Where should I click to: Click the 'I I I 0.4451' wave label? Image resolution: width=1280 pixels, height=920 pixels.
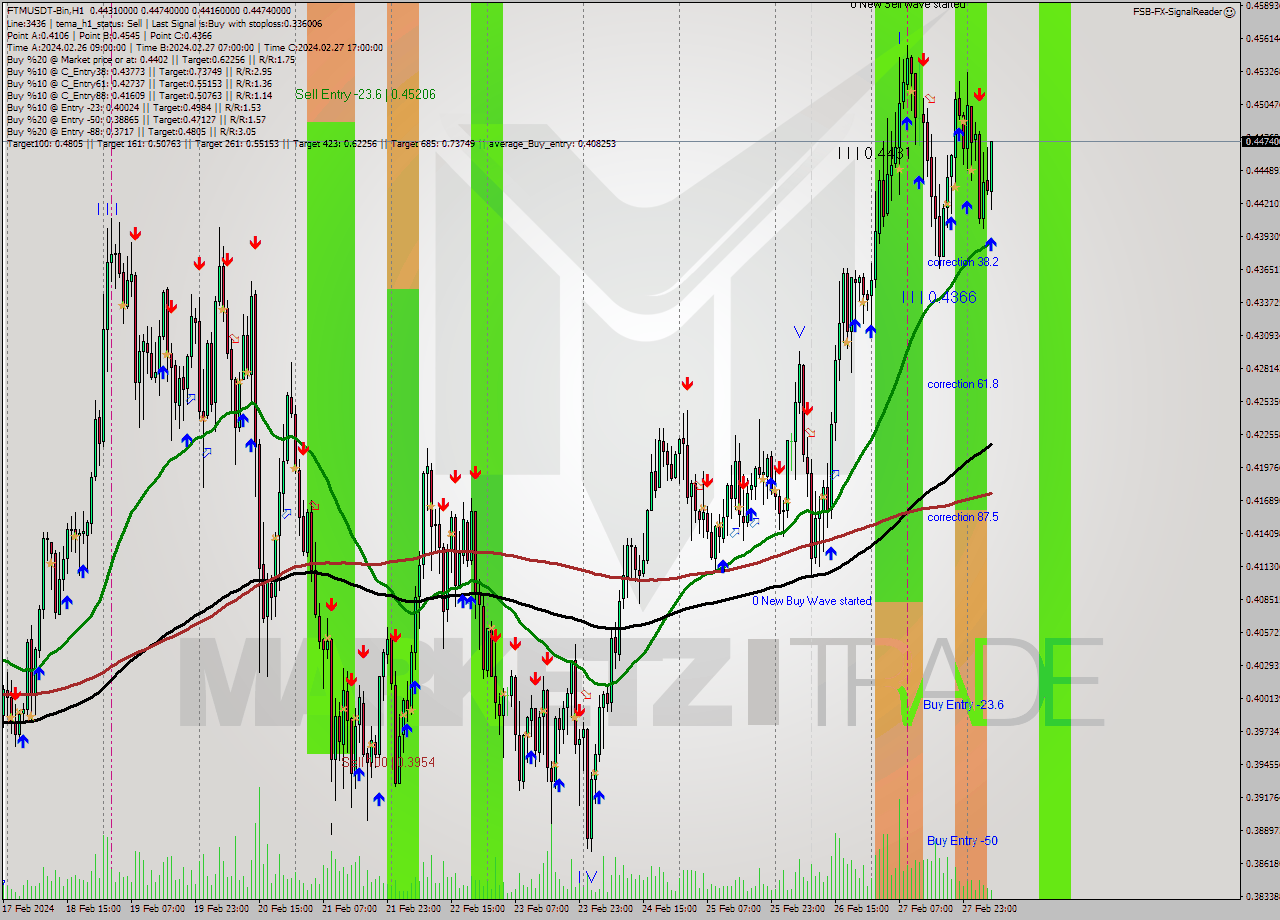click(x=874, y=153)
